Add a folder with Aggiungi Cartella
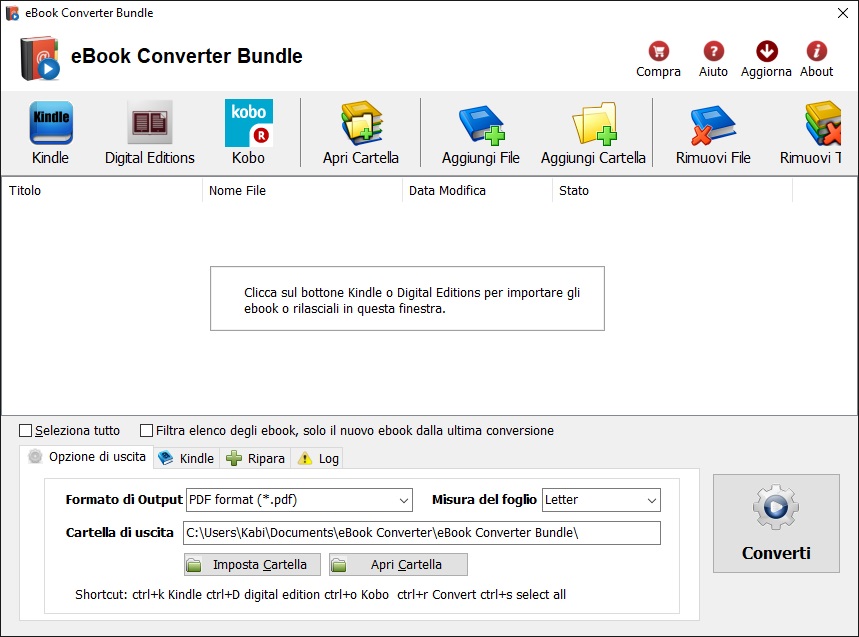This screenshot has width=859, height=637. 594,123
